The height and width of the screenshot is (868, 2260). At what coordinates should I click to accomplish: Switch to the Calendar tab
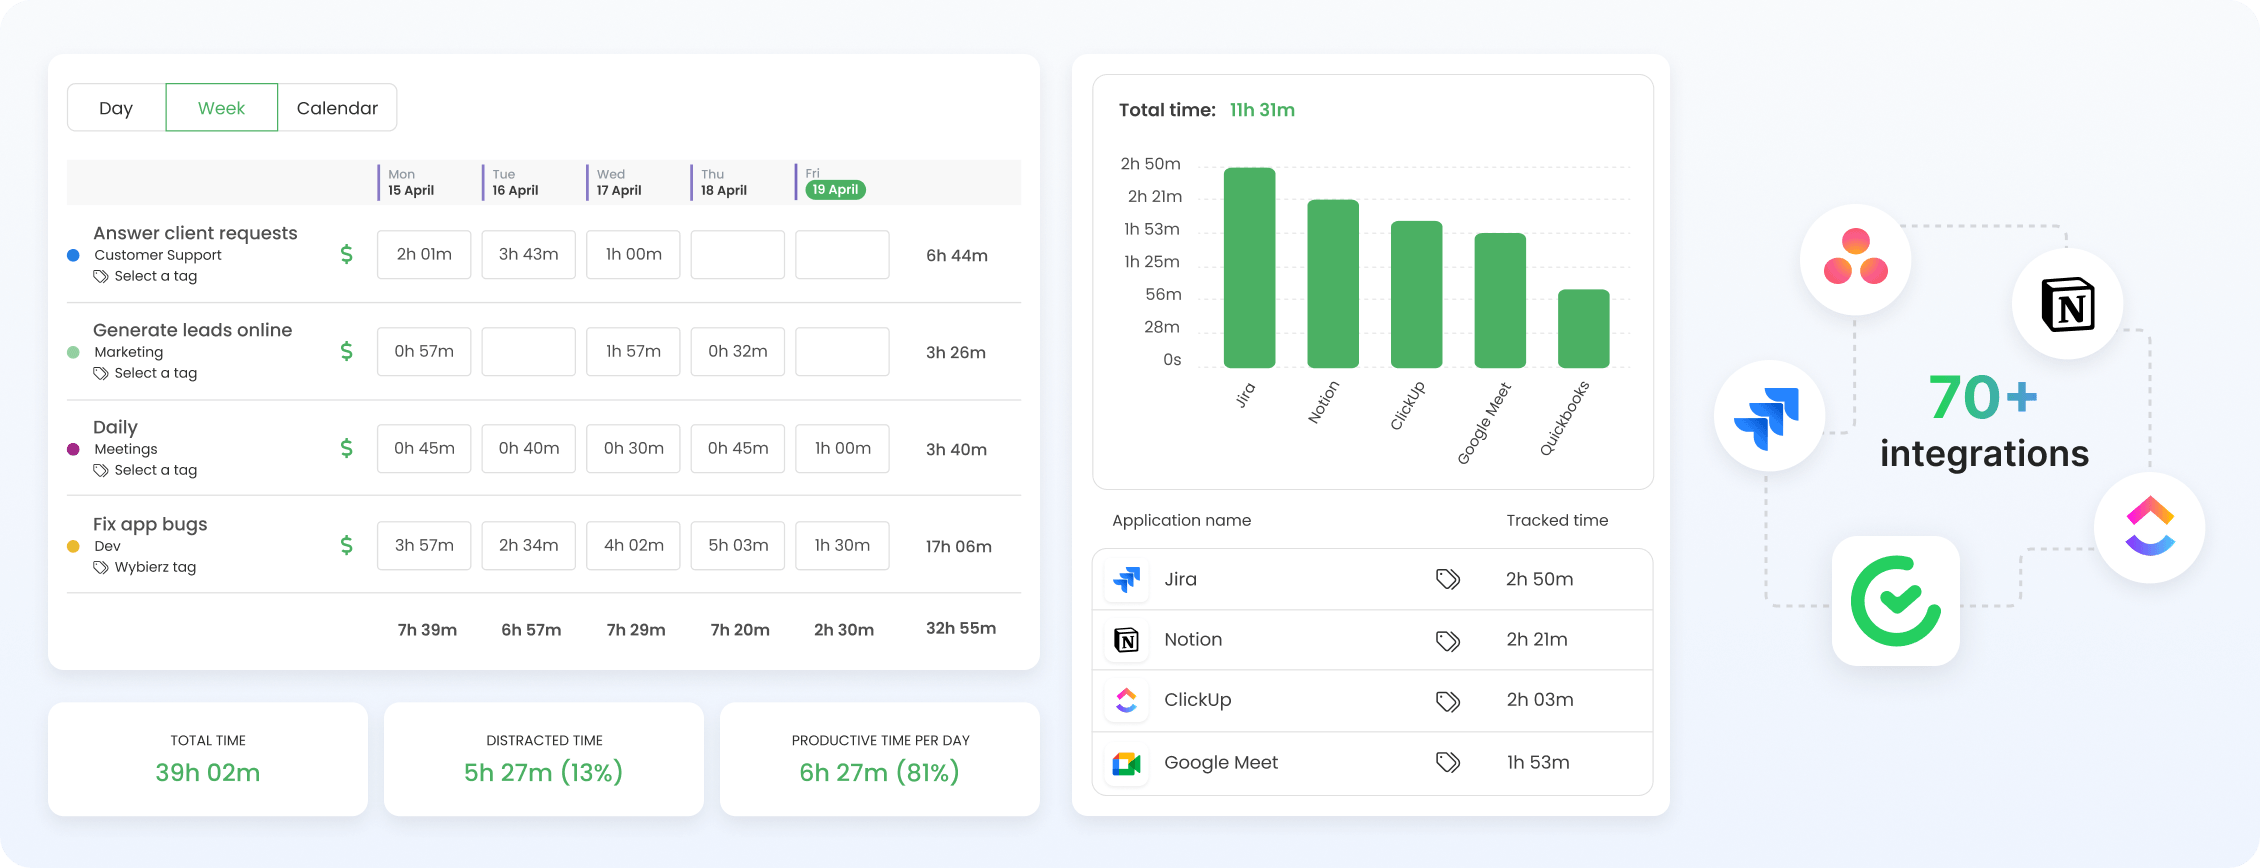click(x=337, y=108)
